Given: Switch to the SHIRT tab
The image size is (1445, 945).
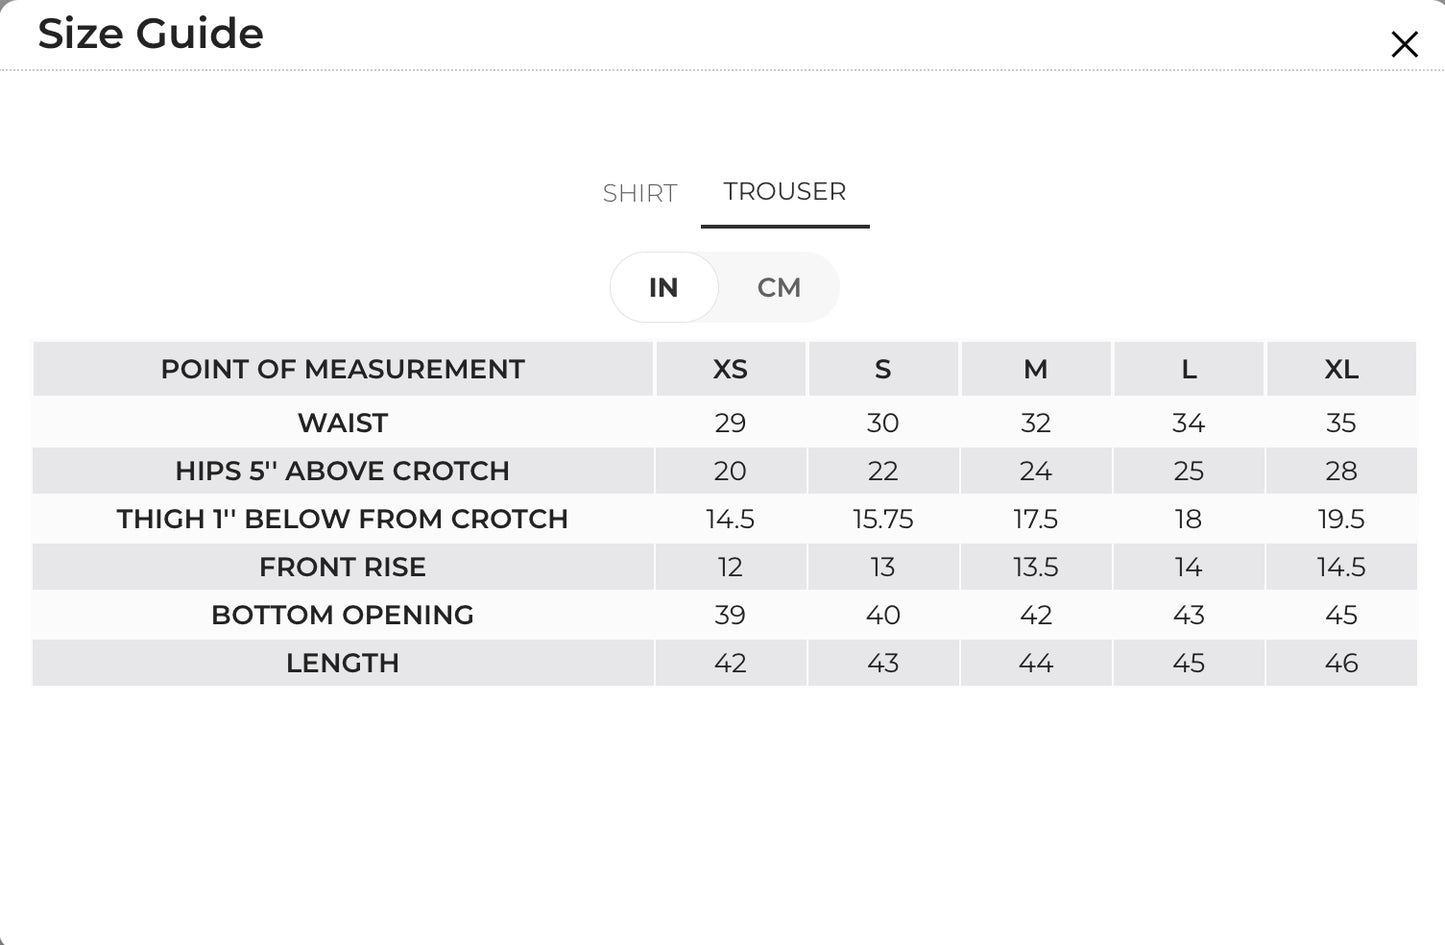Looking at the screenshot, I should pyautogui.click(x=640, y=193).
